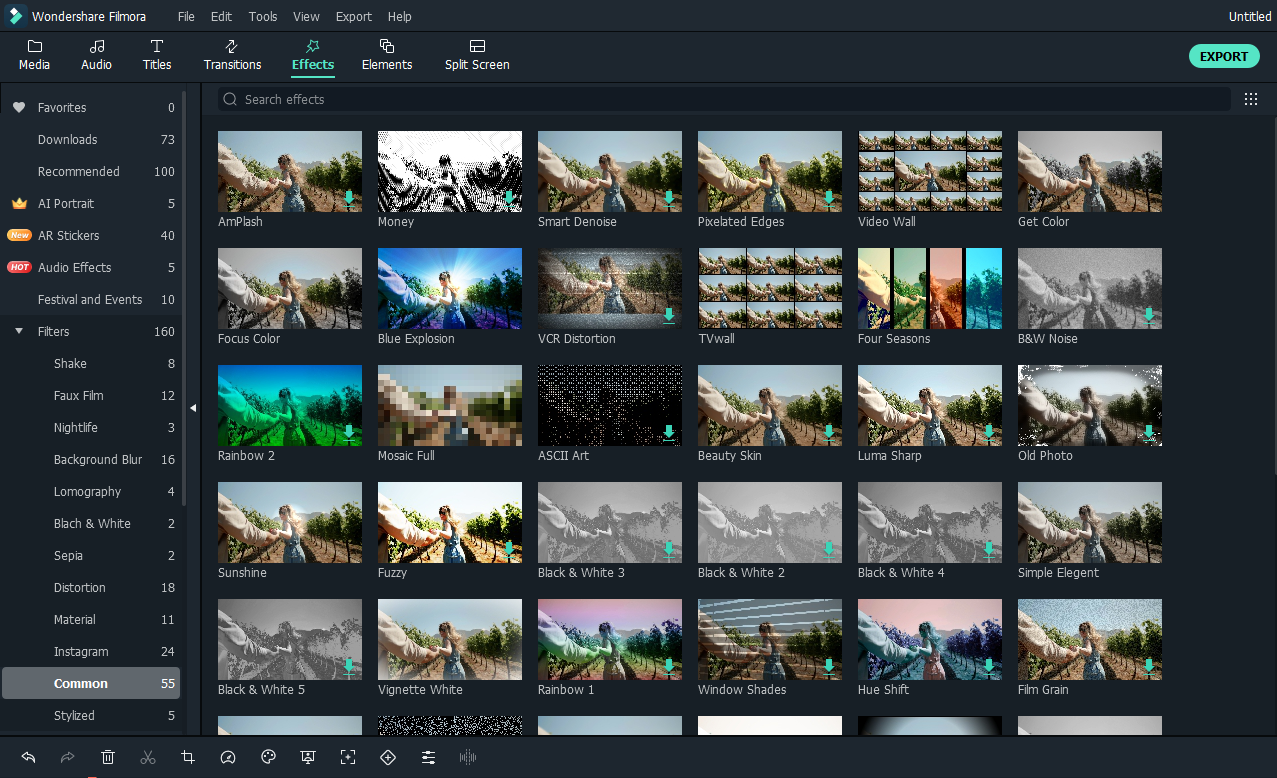Select the Background Blur subcategory
The height and width of the screenshot is (778, 1277).
92,459
